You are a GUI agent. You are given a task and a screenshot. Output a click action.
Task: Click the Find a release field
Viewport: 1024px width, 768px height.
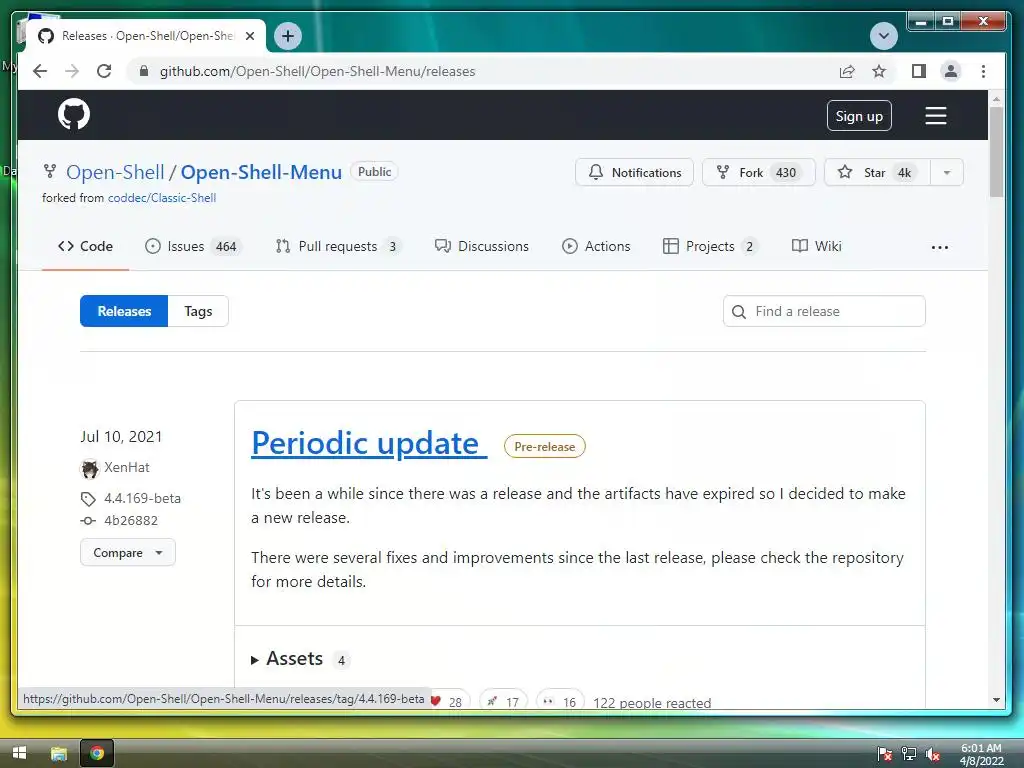pos(824,311)
